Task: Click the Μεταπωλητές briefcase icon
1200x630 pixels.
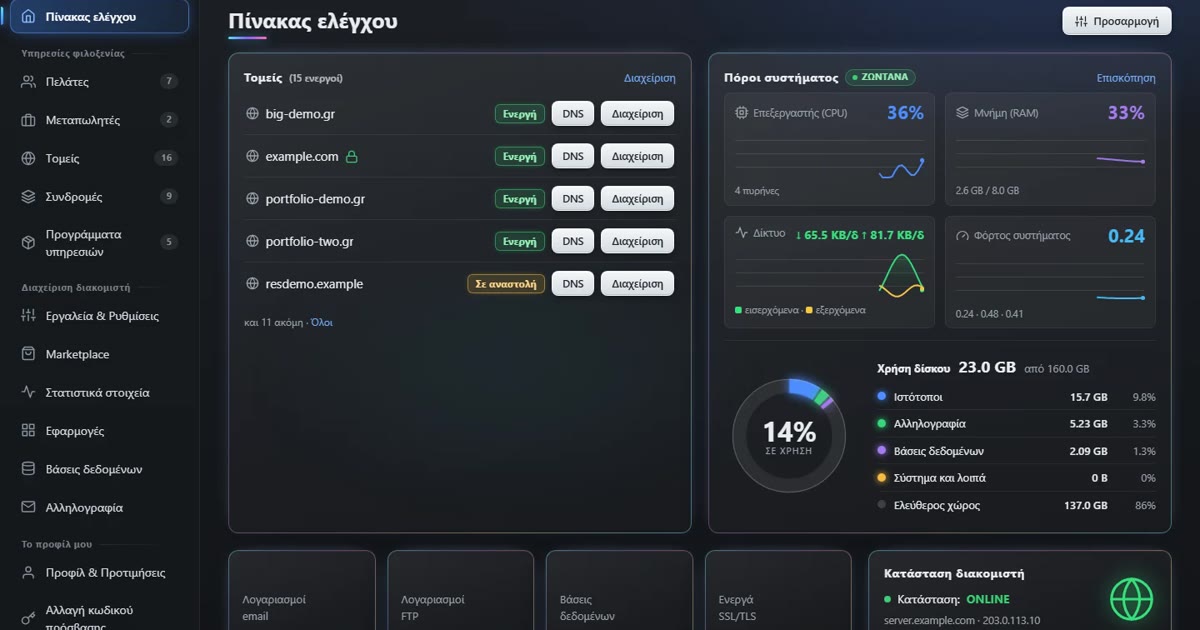Action: click(x=28, y=120)
